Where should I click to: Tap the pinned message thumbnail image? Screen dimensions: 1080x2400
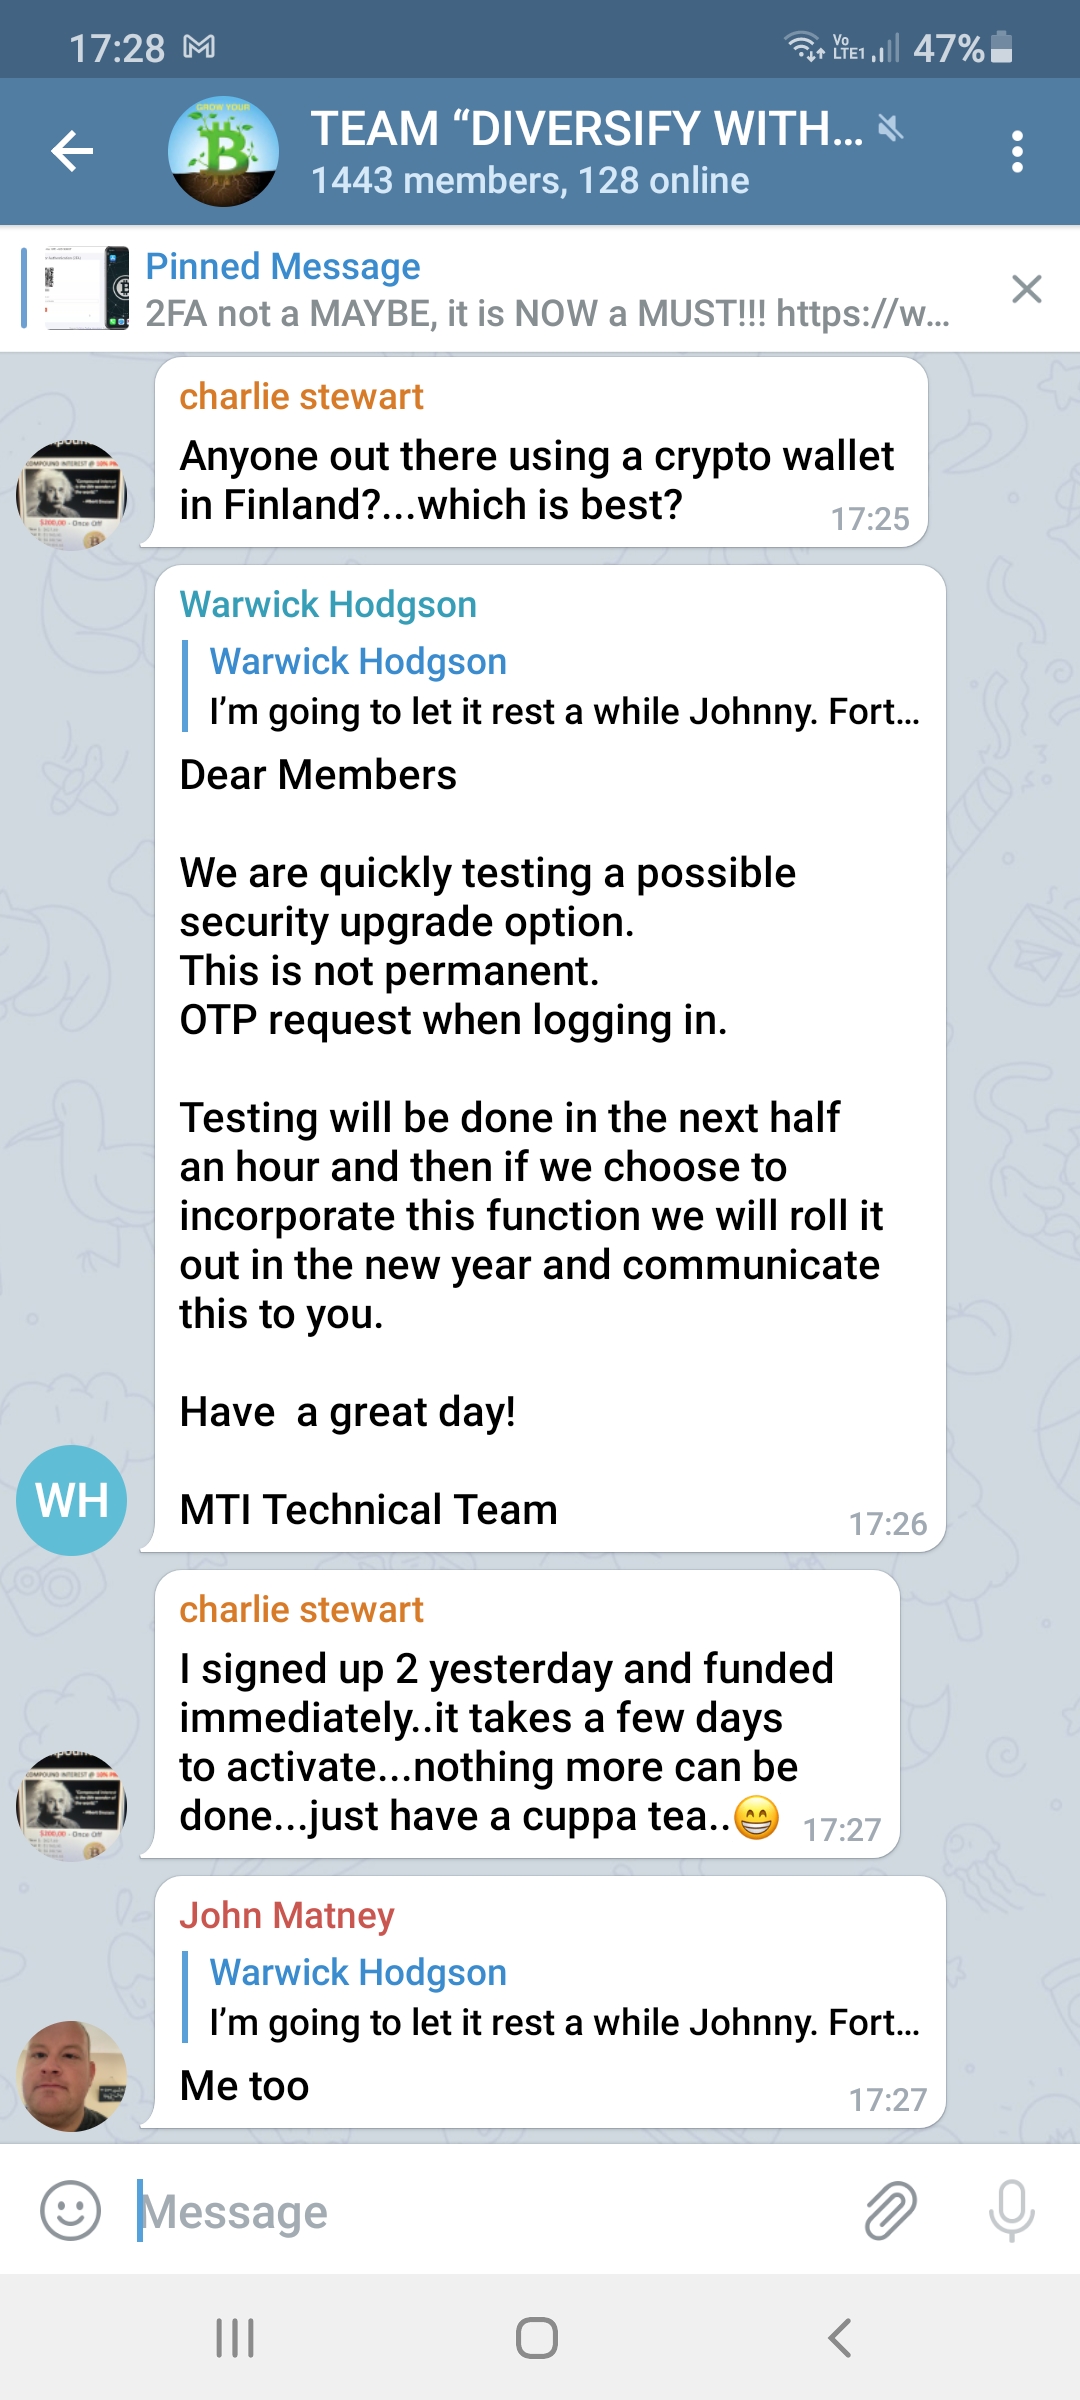point(87,288)
